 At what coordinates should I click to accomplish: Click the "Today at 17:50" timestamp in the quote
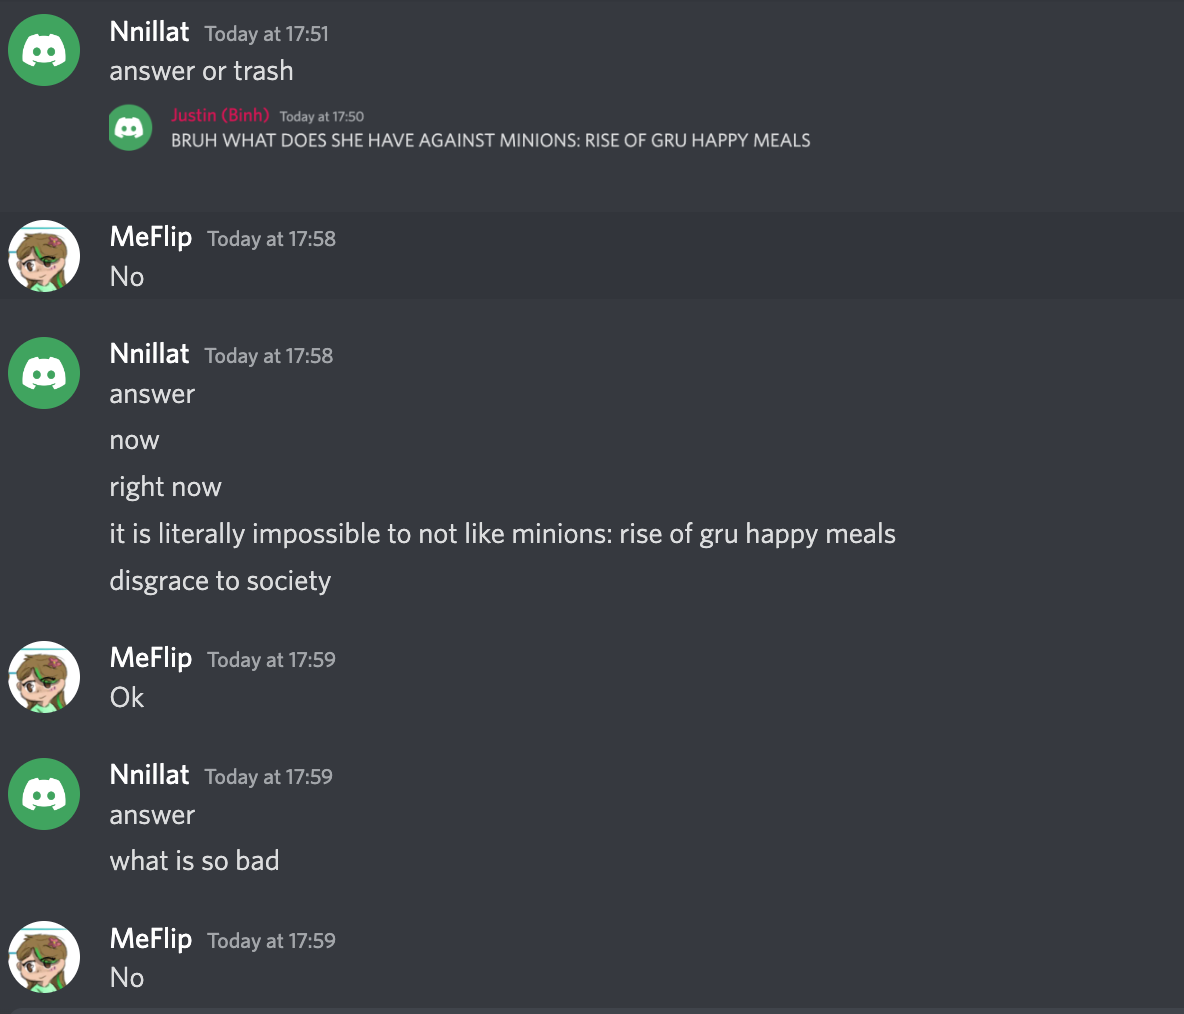(321, 117)
